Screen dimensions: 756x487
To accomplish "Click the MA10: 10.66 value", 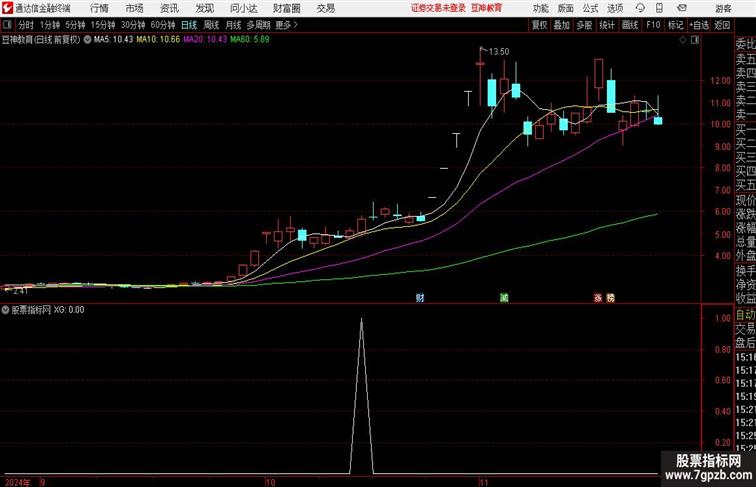I will click(x=158, y=40).
